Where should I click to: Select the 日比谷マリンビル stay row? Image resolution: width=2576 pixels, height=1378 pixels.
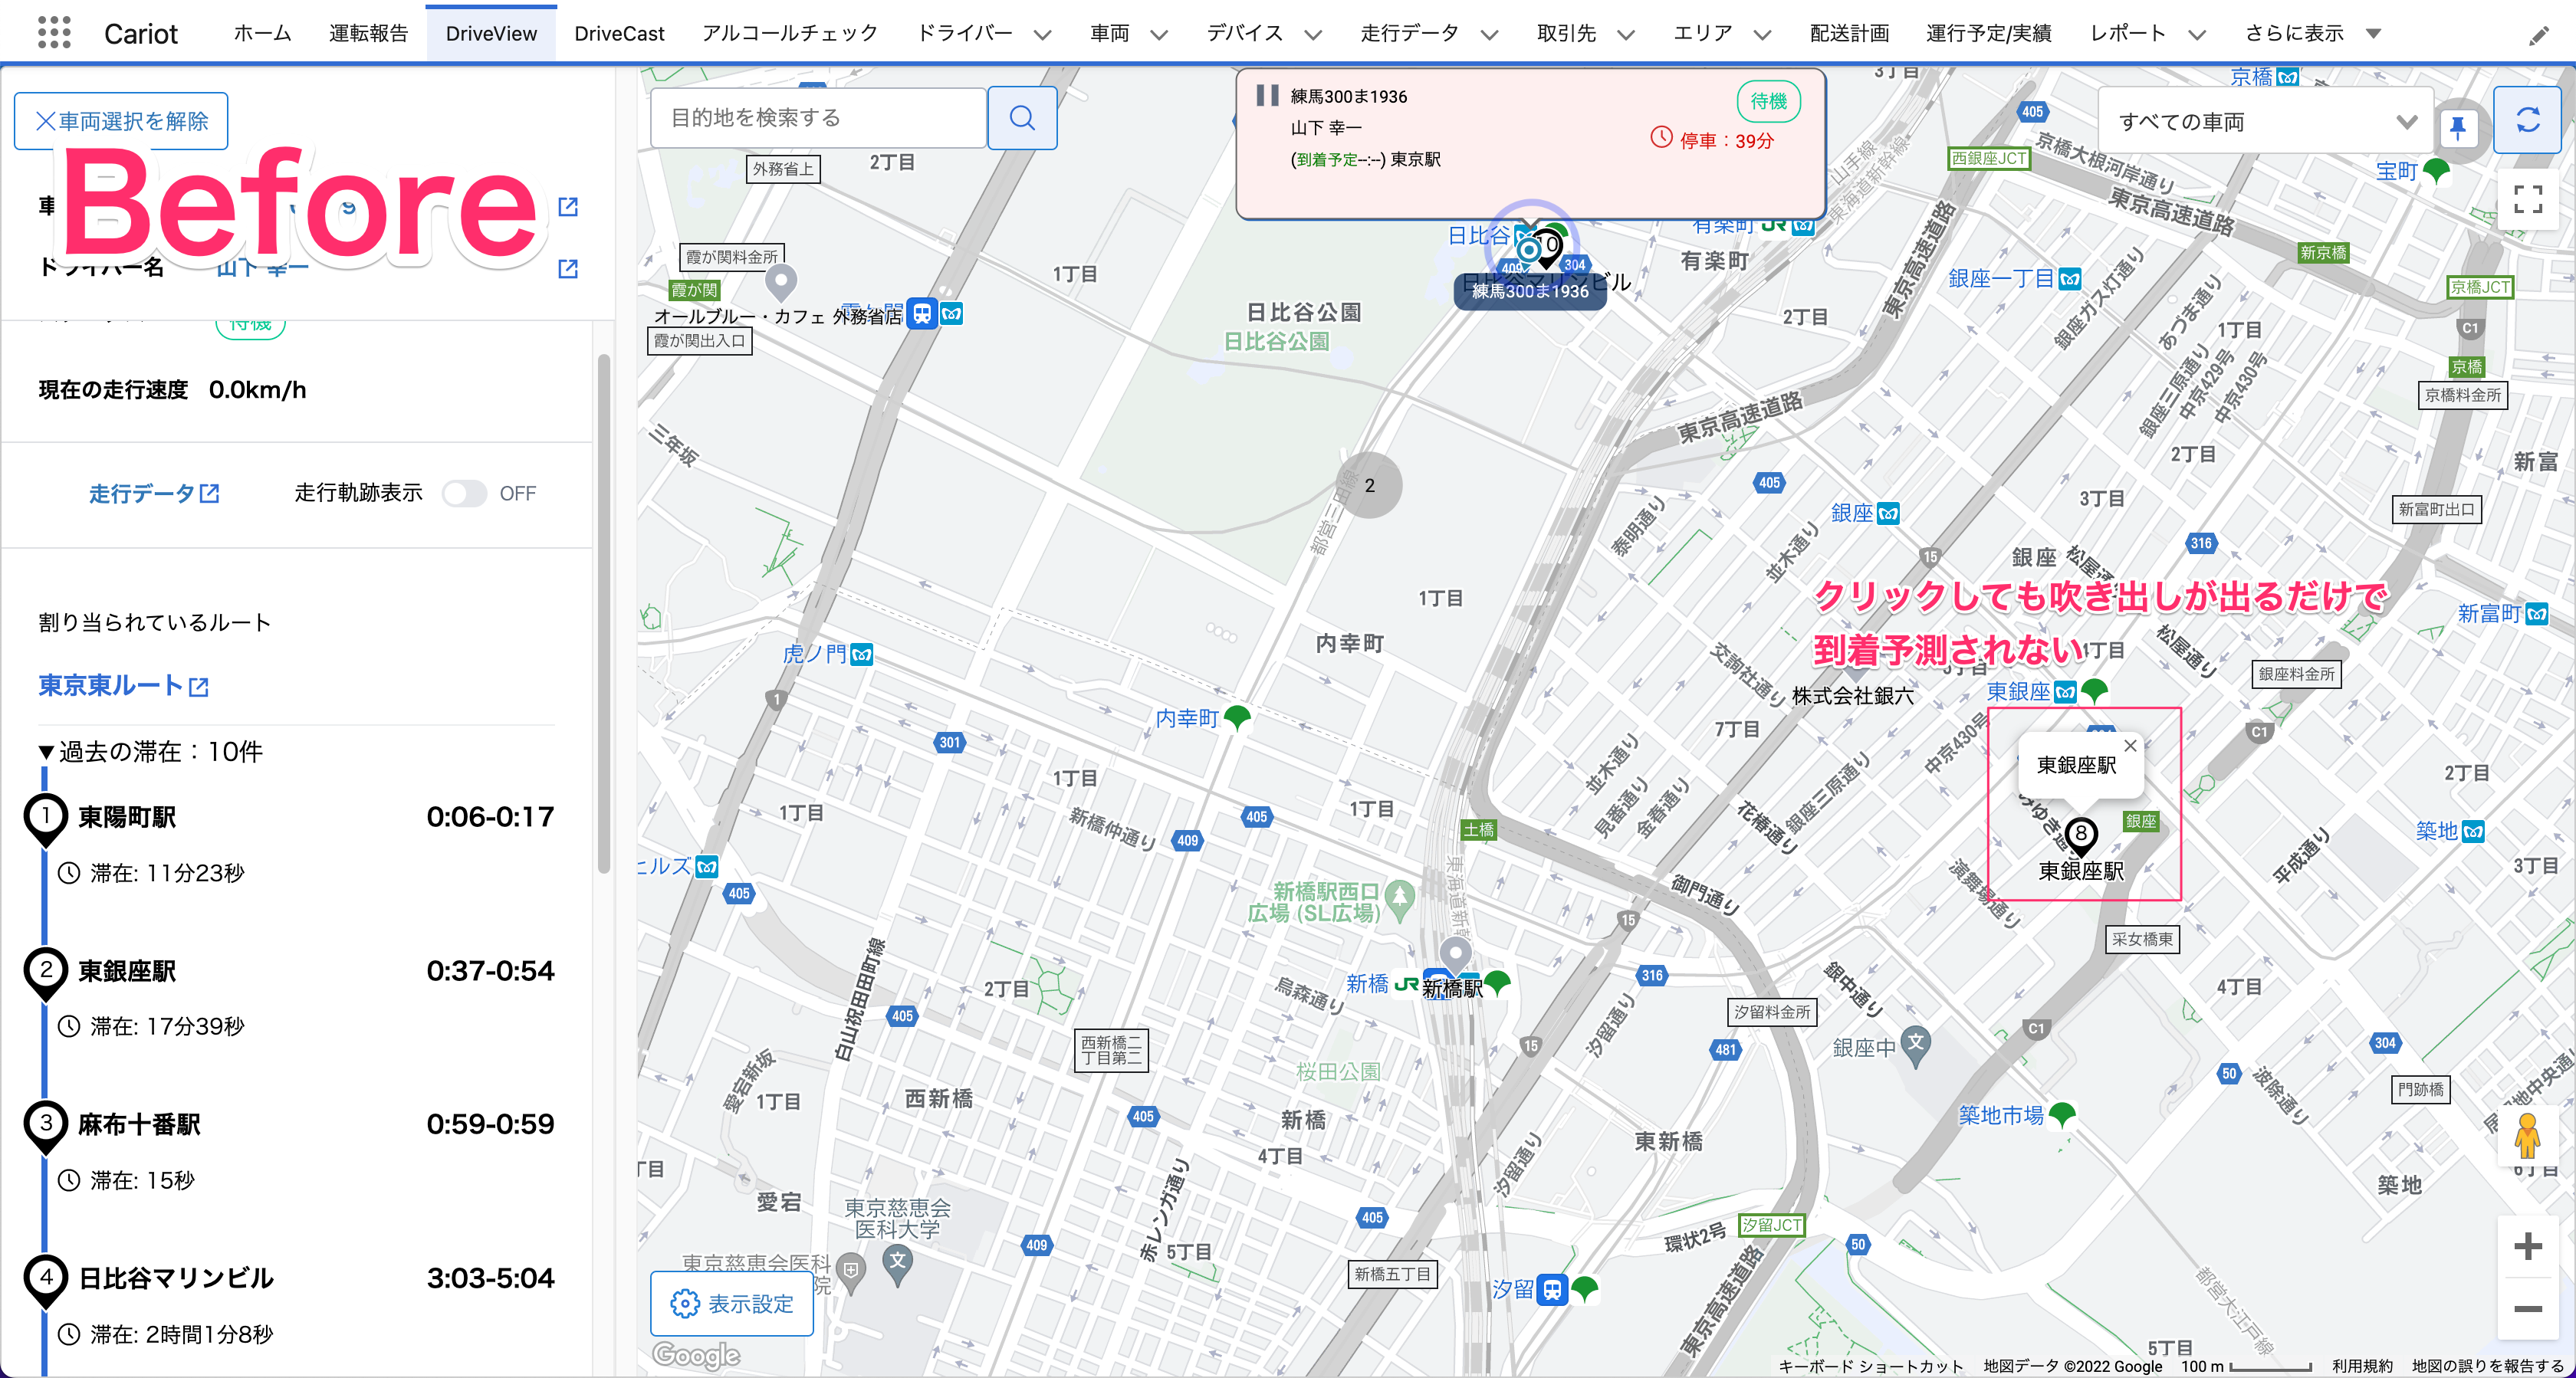pos(297,1304)
